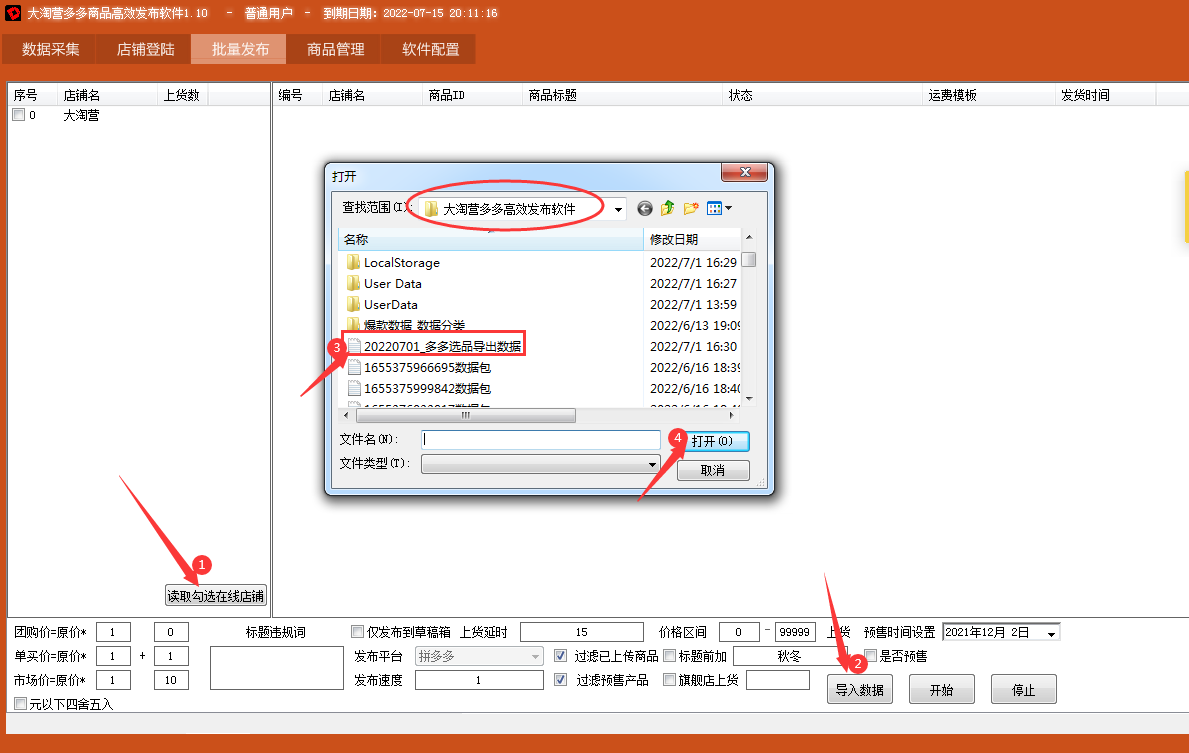This screenshot has height=753, width=1189.
Task: Select the 爆款数据_数据分类 folder icon
Action: coord(353,325)
